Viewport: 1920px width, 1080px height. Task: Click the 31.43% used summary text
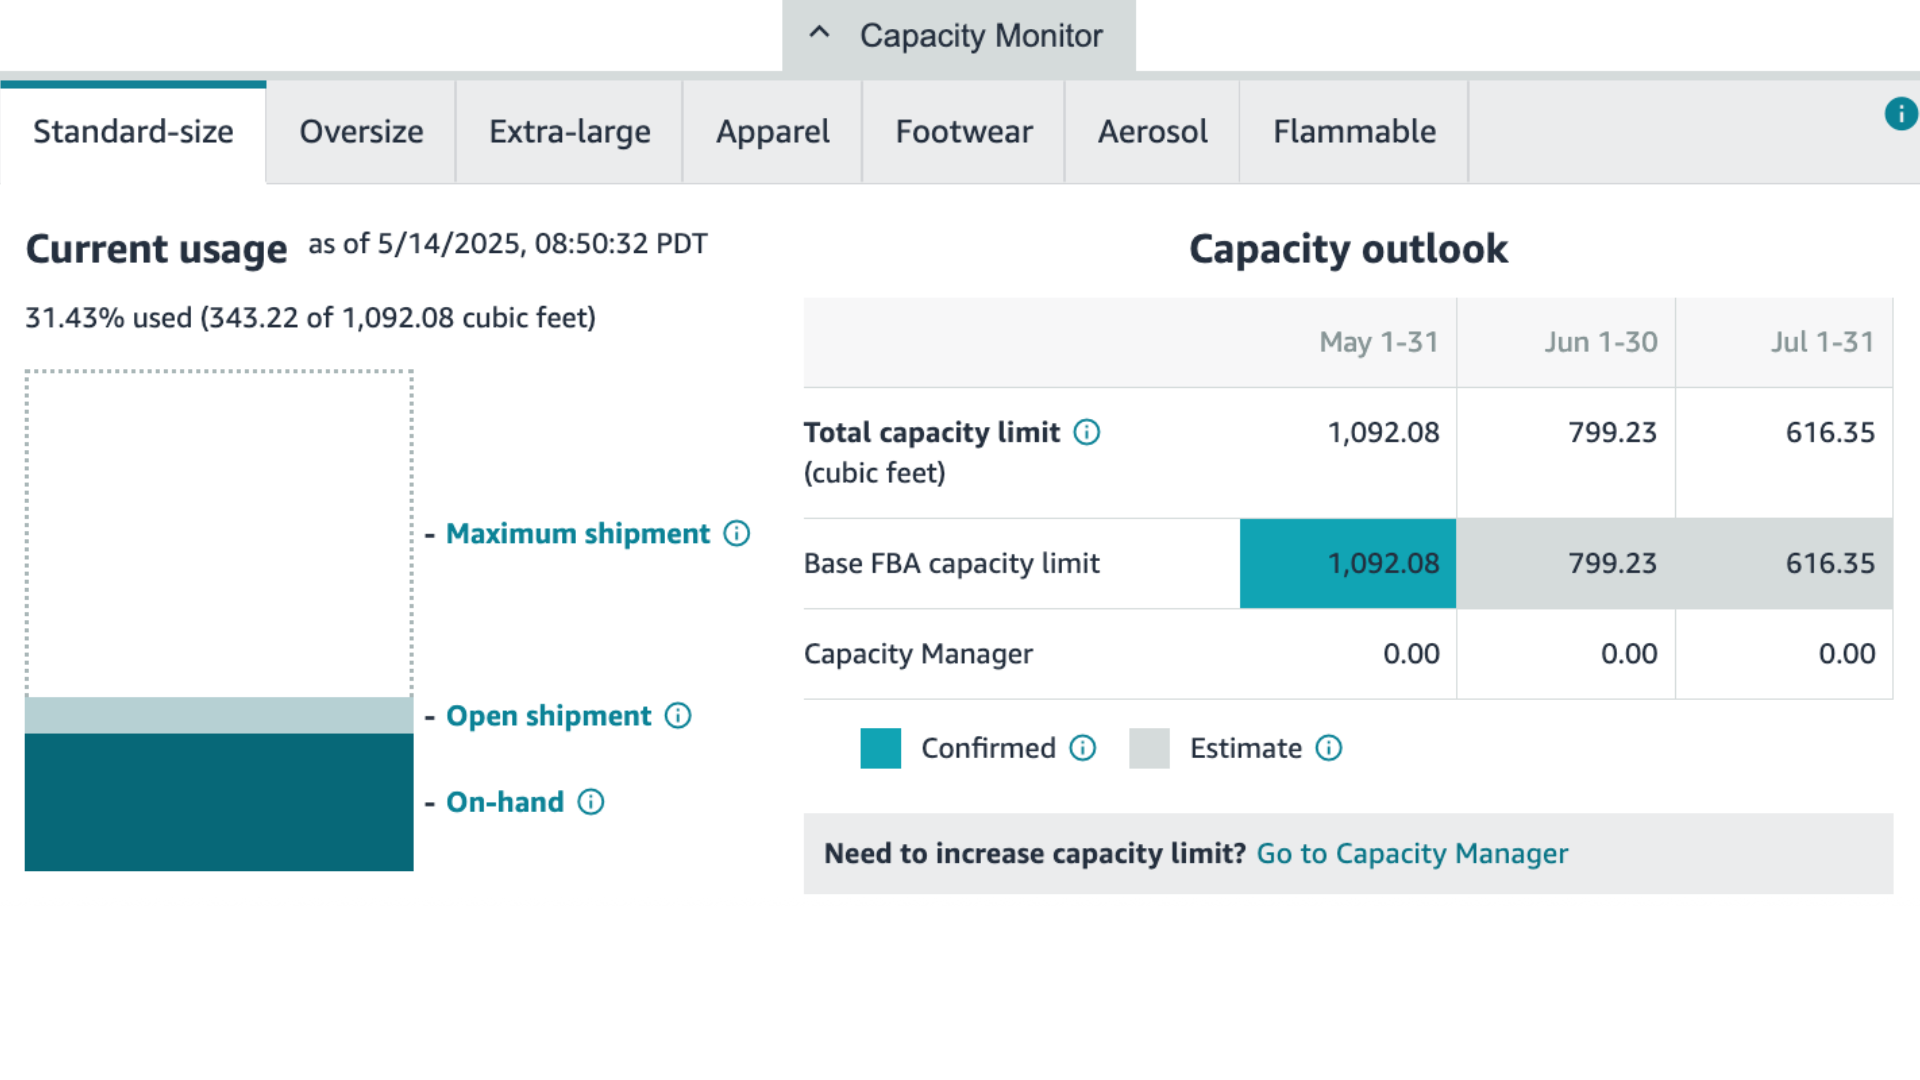(x=310, y=318)
